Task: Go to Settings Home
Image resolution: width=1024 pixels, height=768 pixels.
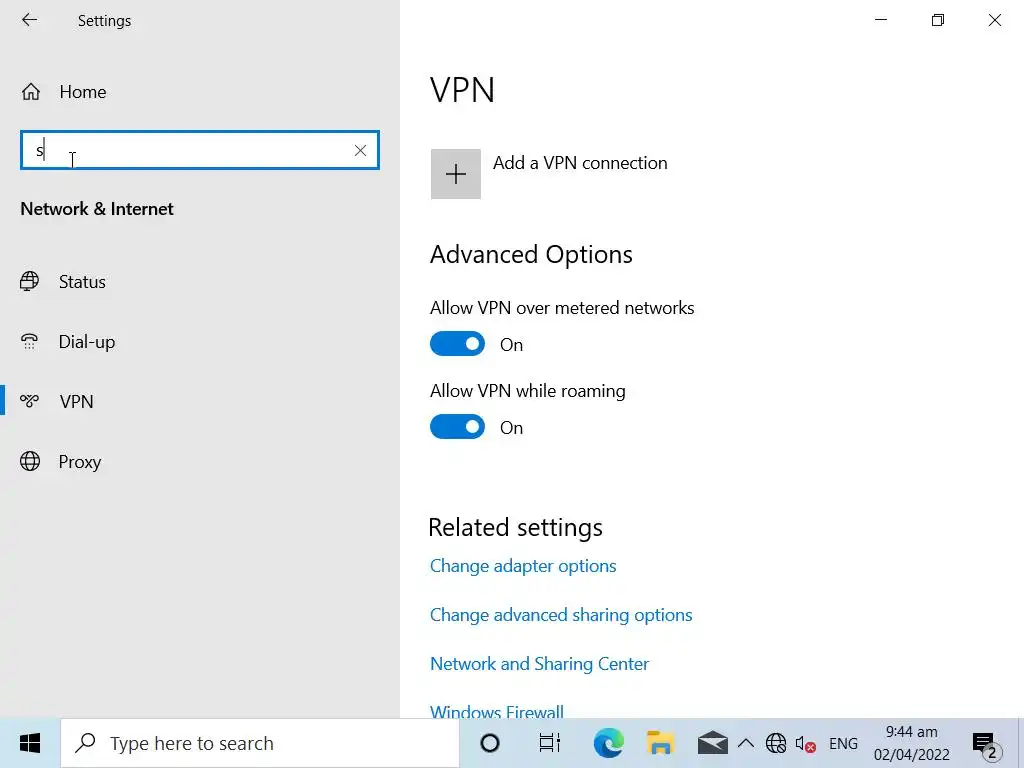Action: pyautogui.click(x=82, y=92)
